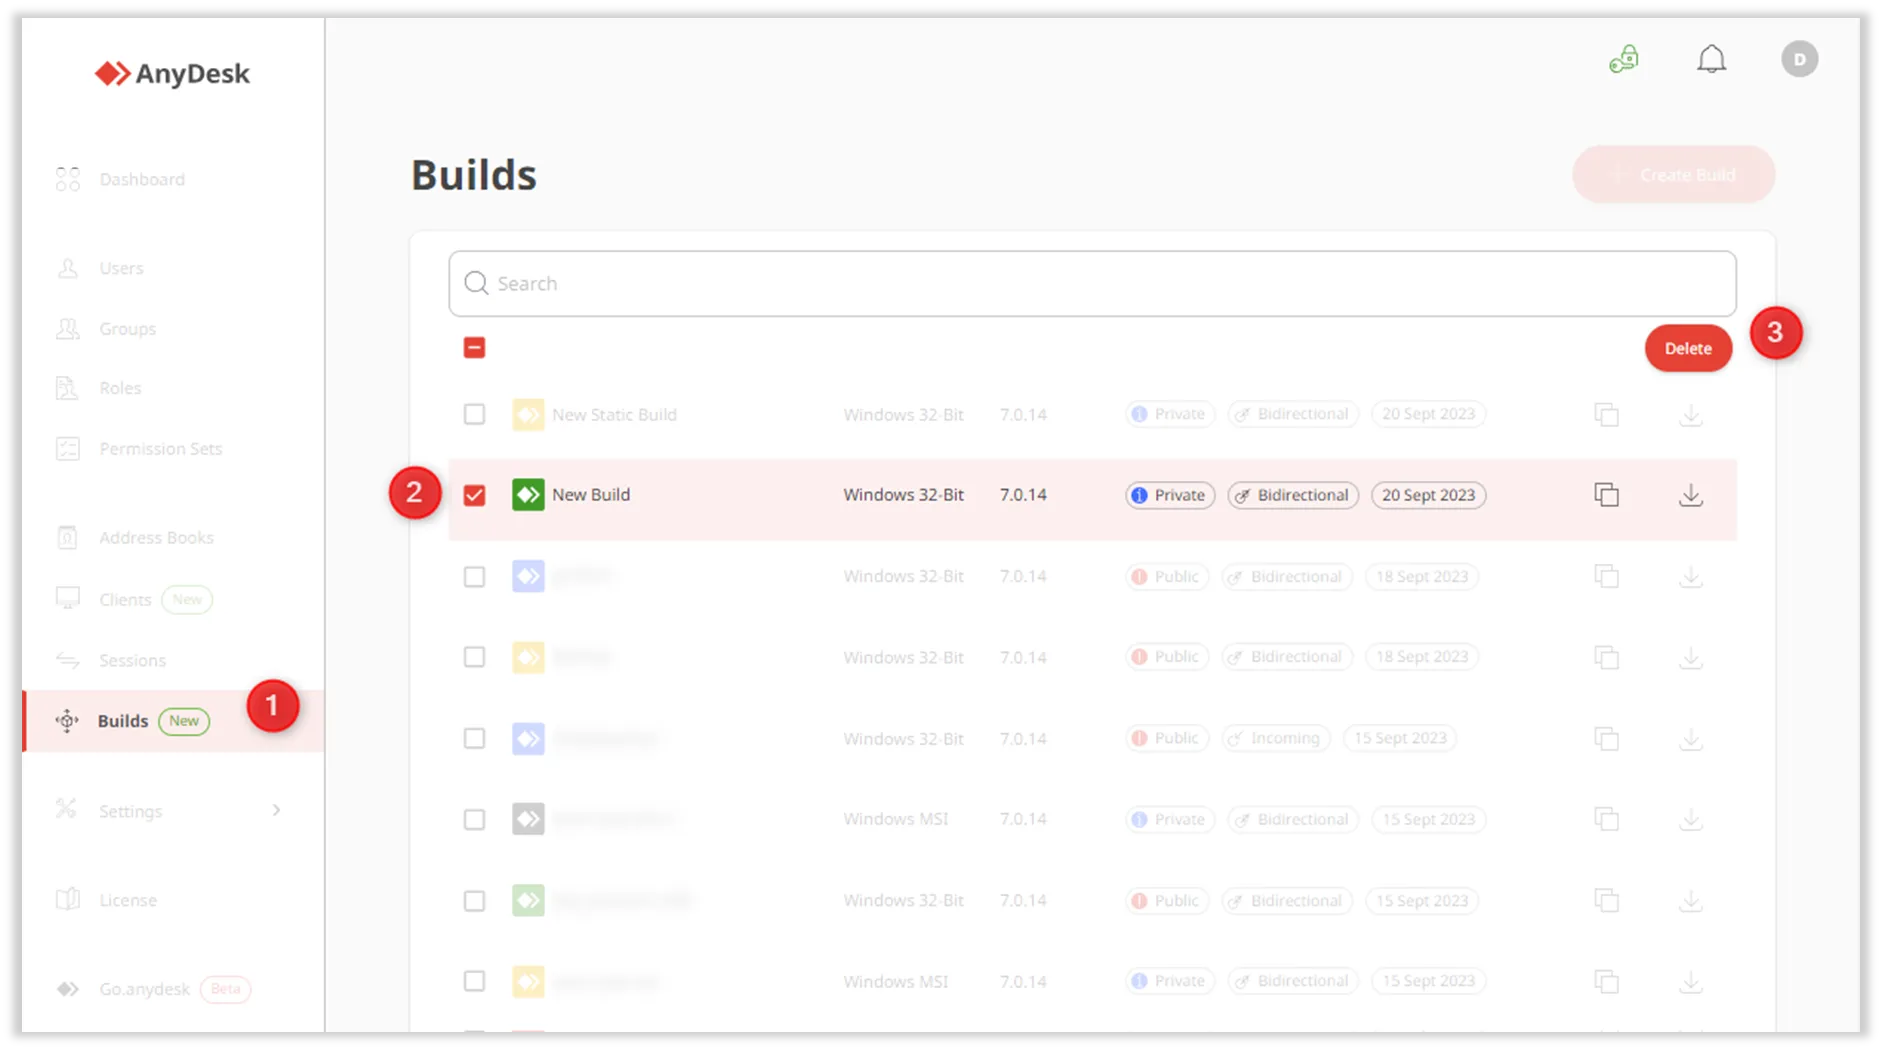The width and height of the screenshot is (1882, 1050).
Task: Toggle the select-all checkbox above the list
Action: point(474,348)
